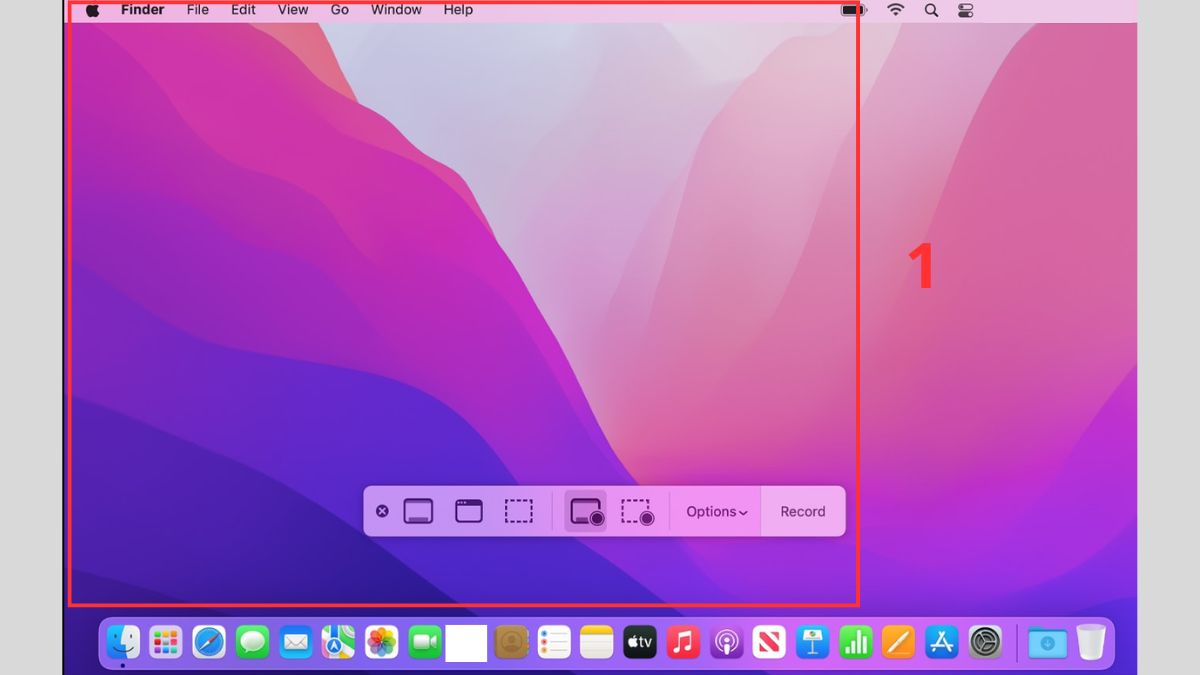
Task: Click the Control Center icon in menu bar
Action: pyautogui.click(x=964, y=10)
